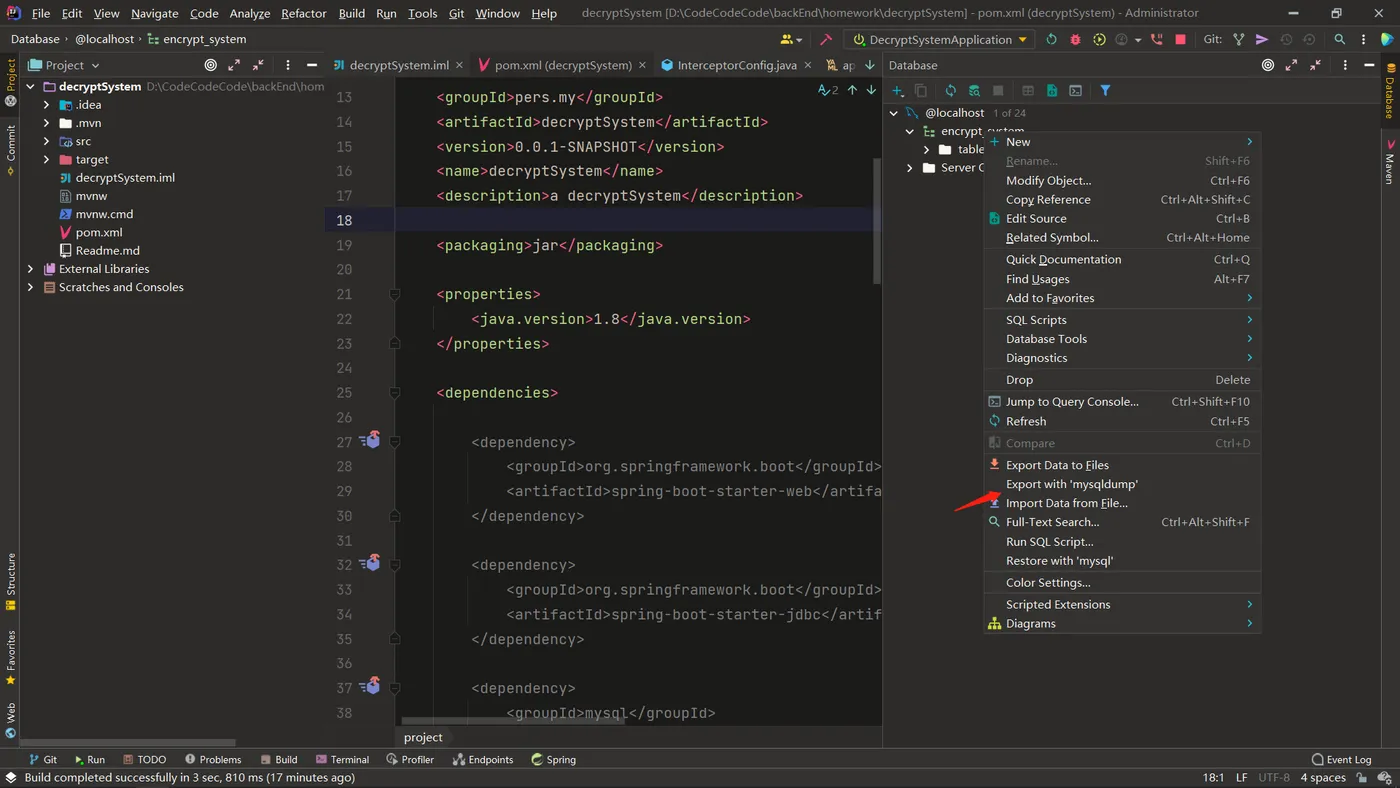Collapse all icon in Project panel header

(258, 65)
